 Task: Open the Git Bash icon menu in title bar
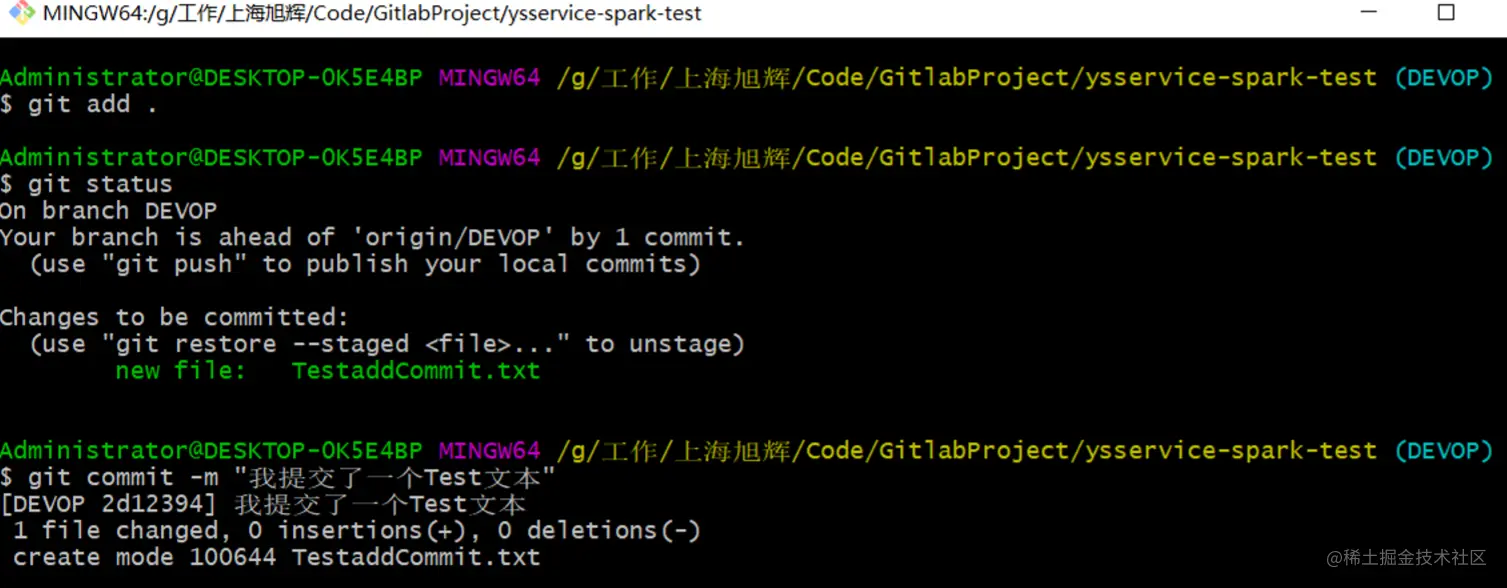pos(22,13)
